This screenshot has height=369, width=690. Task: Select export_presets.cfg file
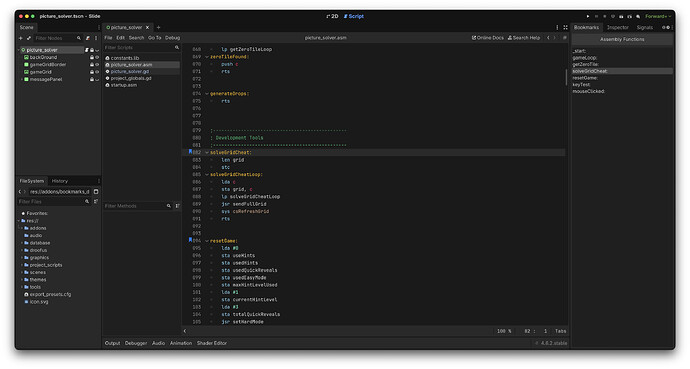point(48,294)
